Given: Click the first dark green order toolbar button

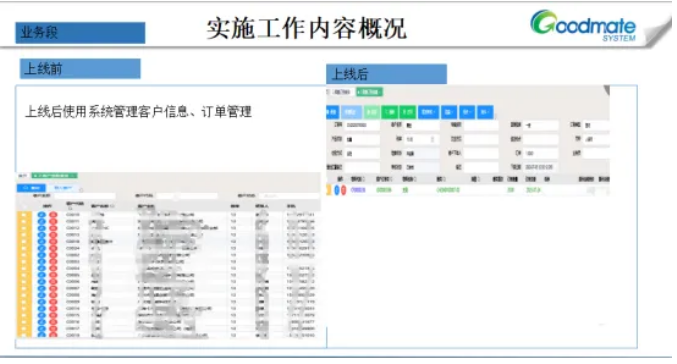Looking at the screenshot, I should [x=390, y=112].
